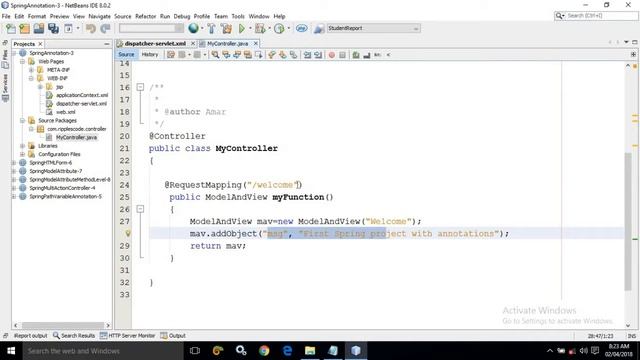Switch to MyController.java tab
This screenshot has height=360, width=640.
point(227,44)
